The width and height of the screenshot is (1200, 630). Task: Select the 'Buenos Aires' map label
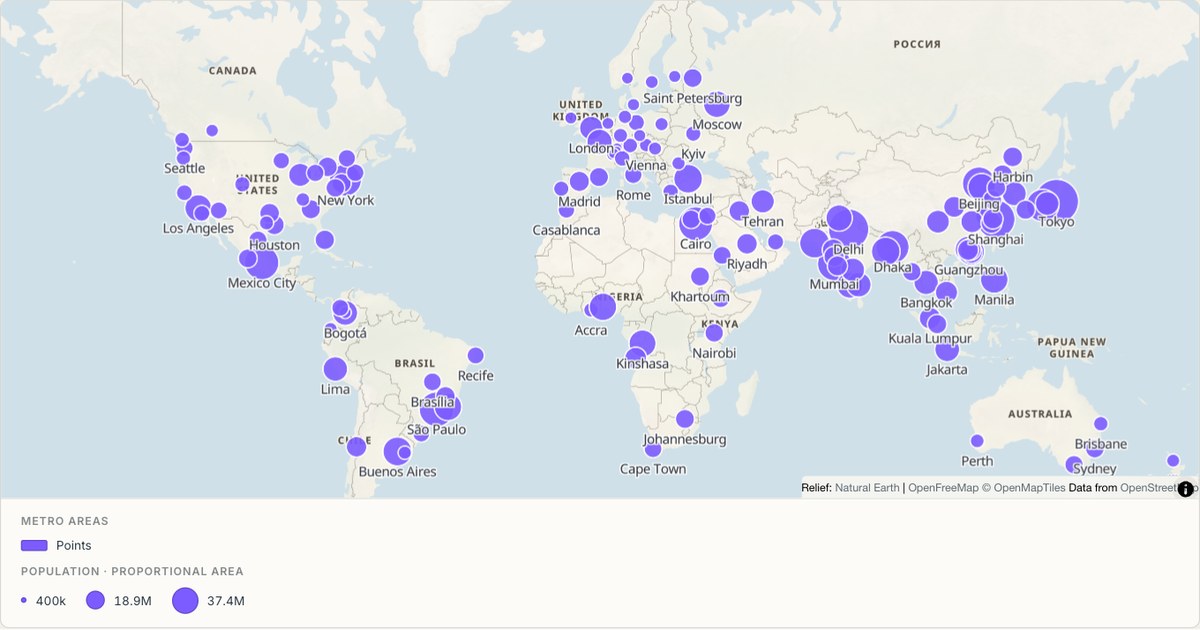tap(397, 471)
